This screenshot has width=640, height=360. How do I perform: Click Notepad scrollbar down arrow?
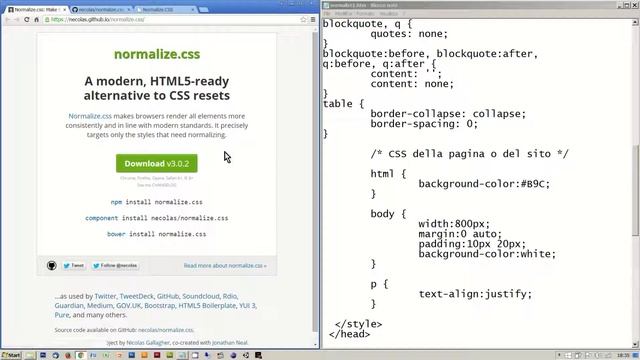click(636, 344)
